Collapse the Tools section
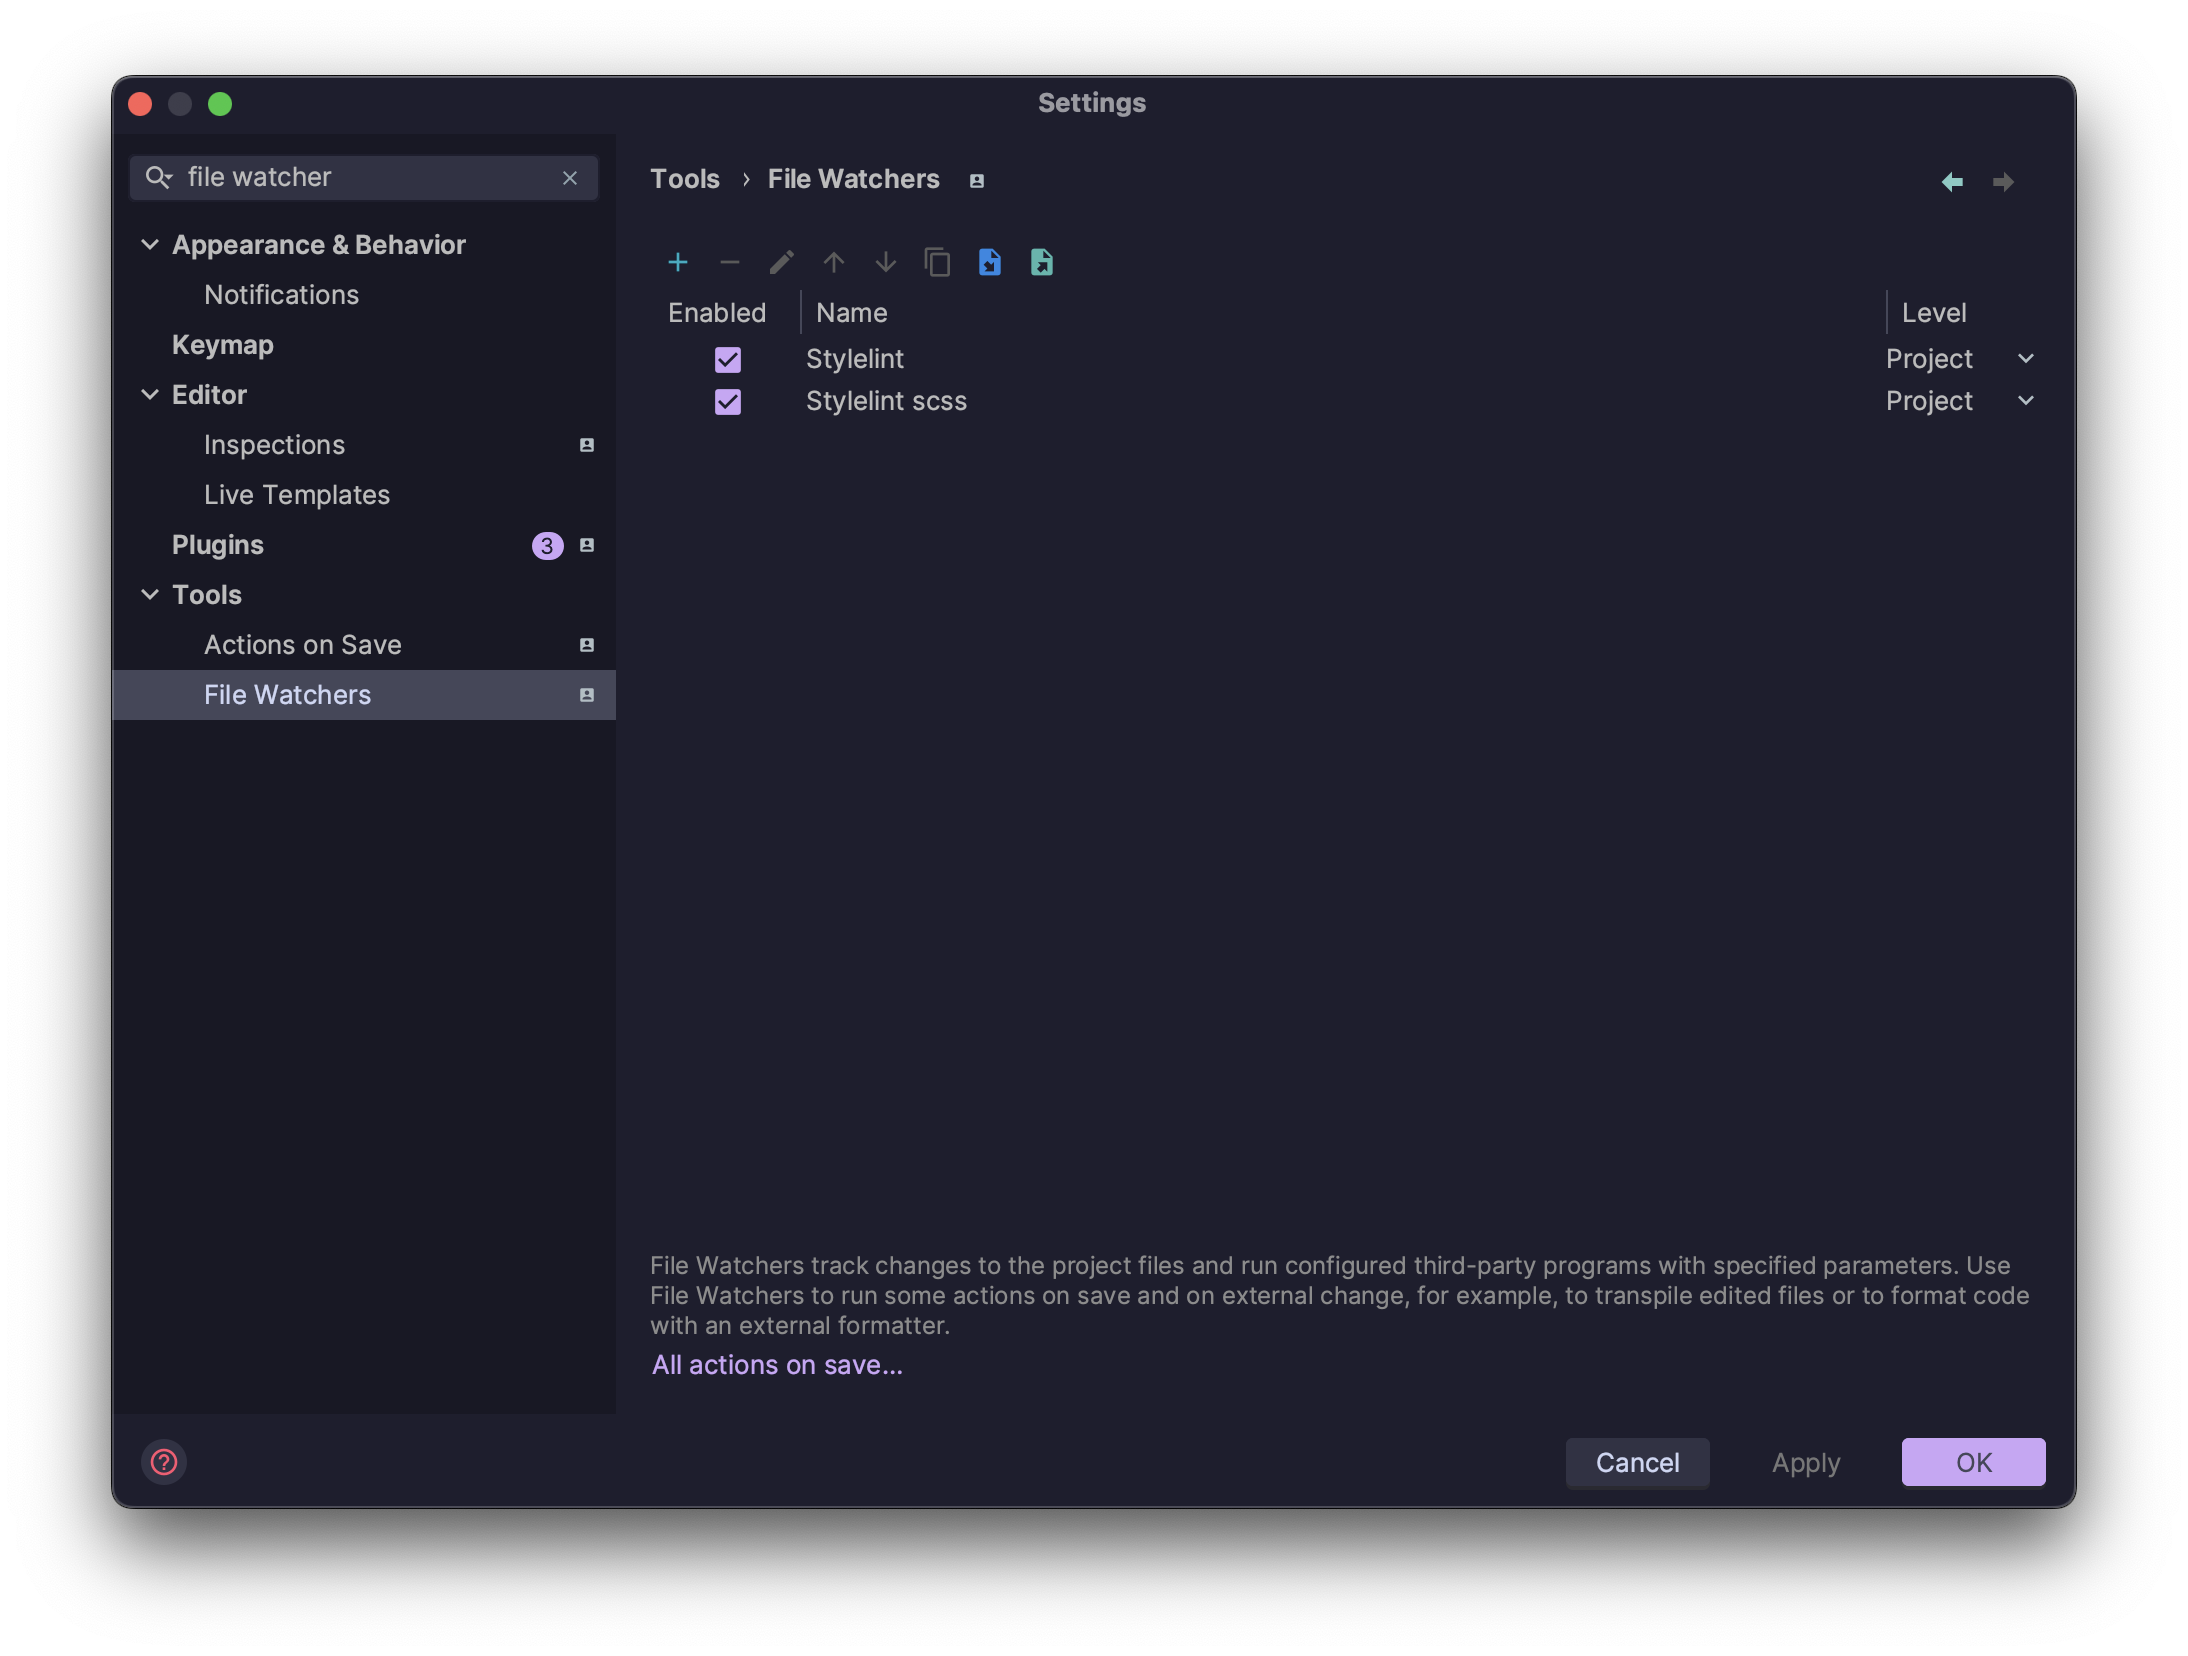 (x=150, y=594)
